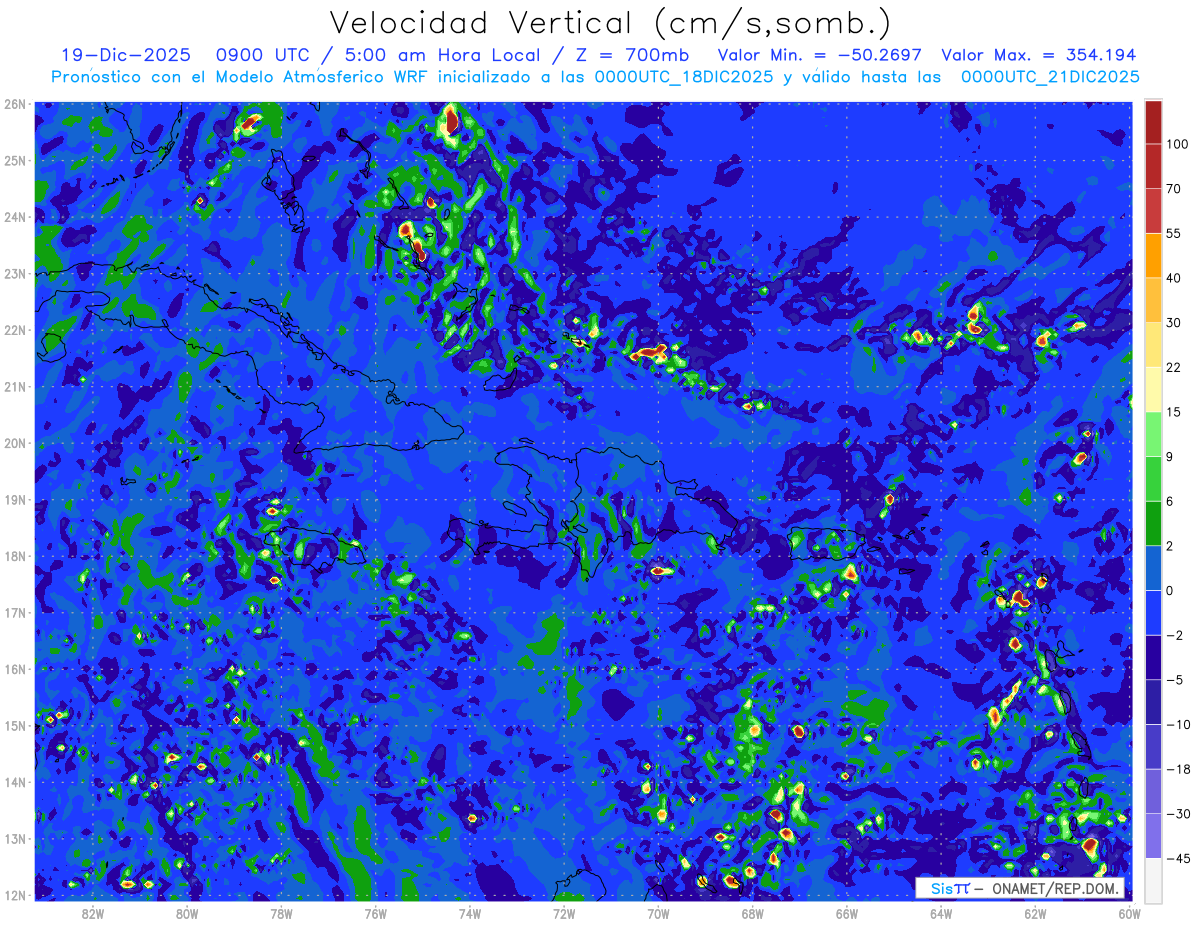Image resolution: width=1200 pixels, height=927 pixels.
Task: Click the blue swatch between 0 and 2
Action: point(1153,568)
